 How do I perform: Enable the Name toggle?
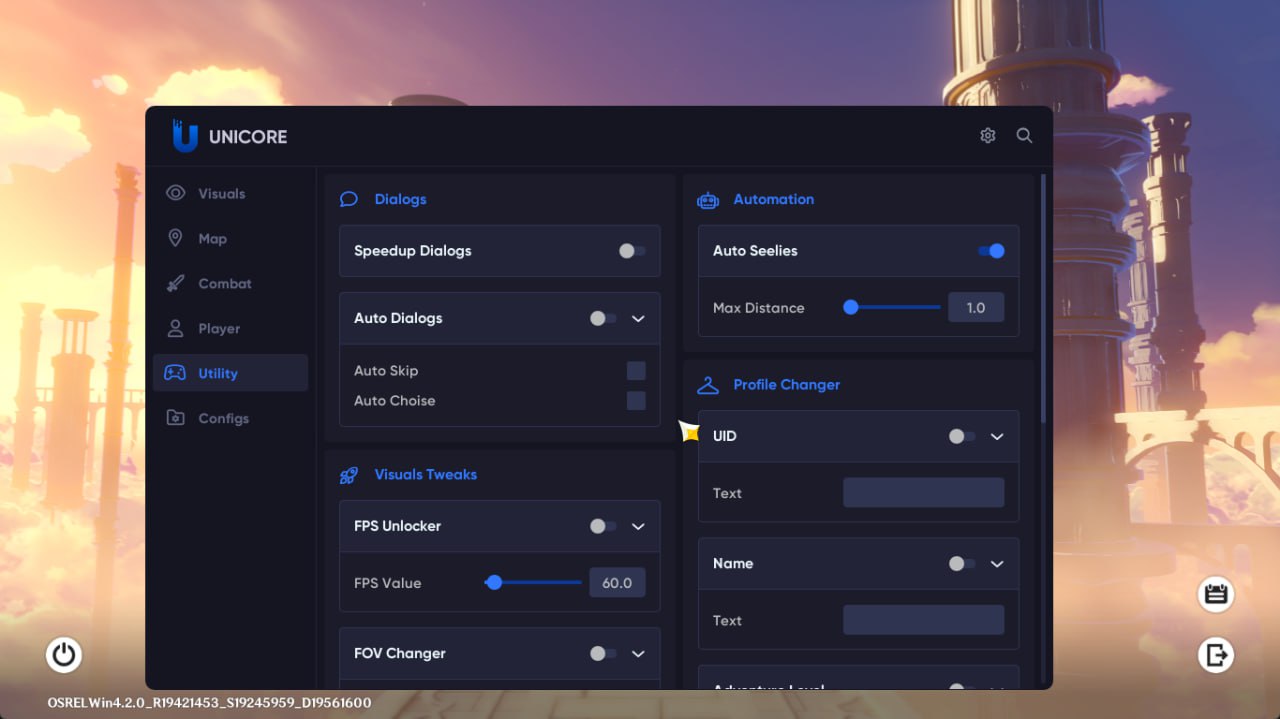point(962,564)
